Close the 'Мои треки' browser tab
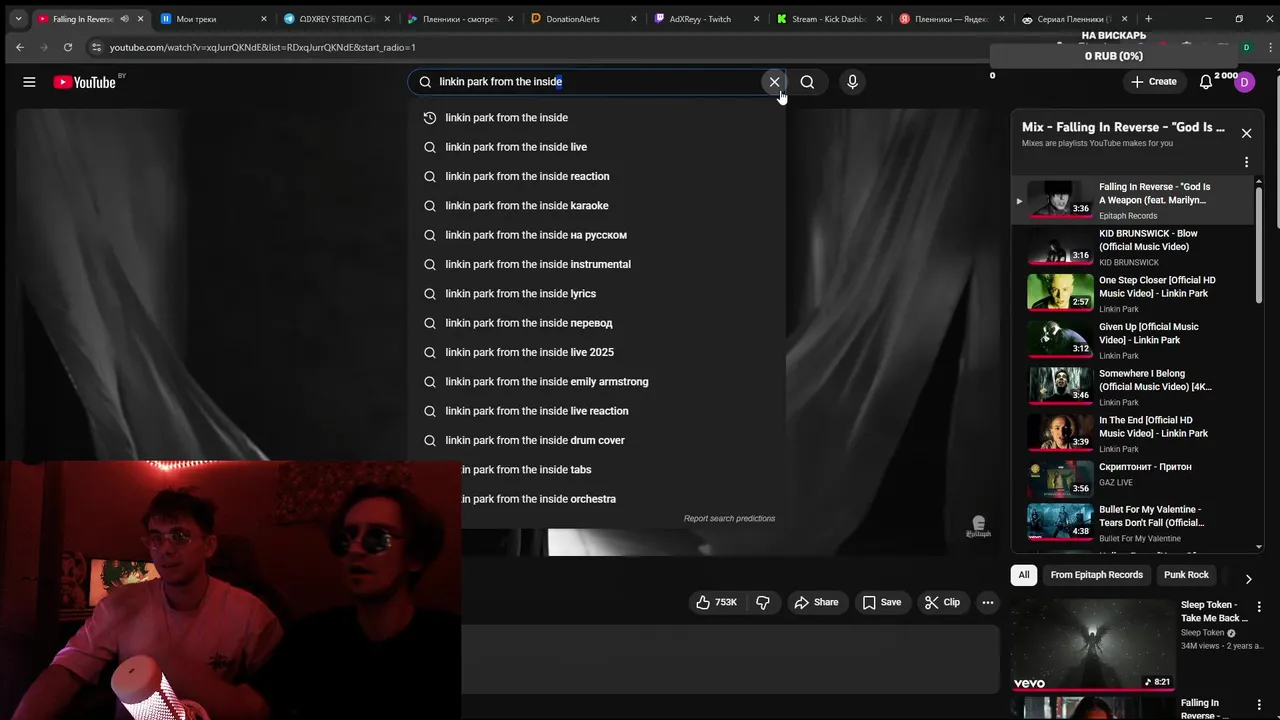 click(264, 19)
